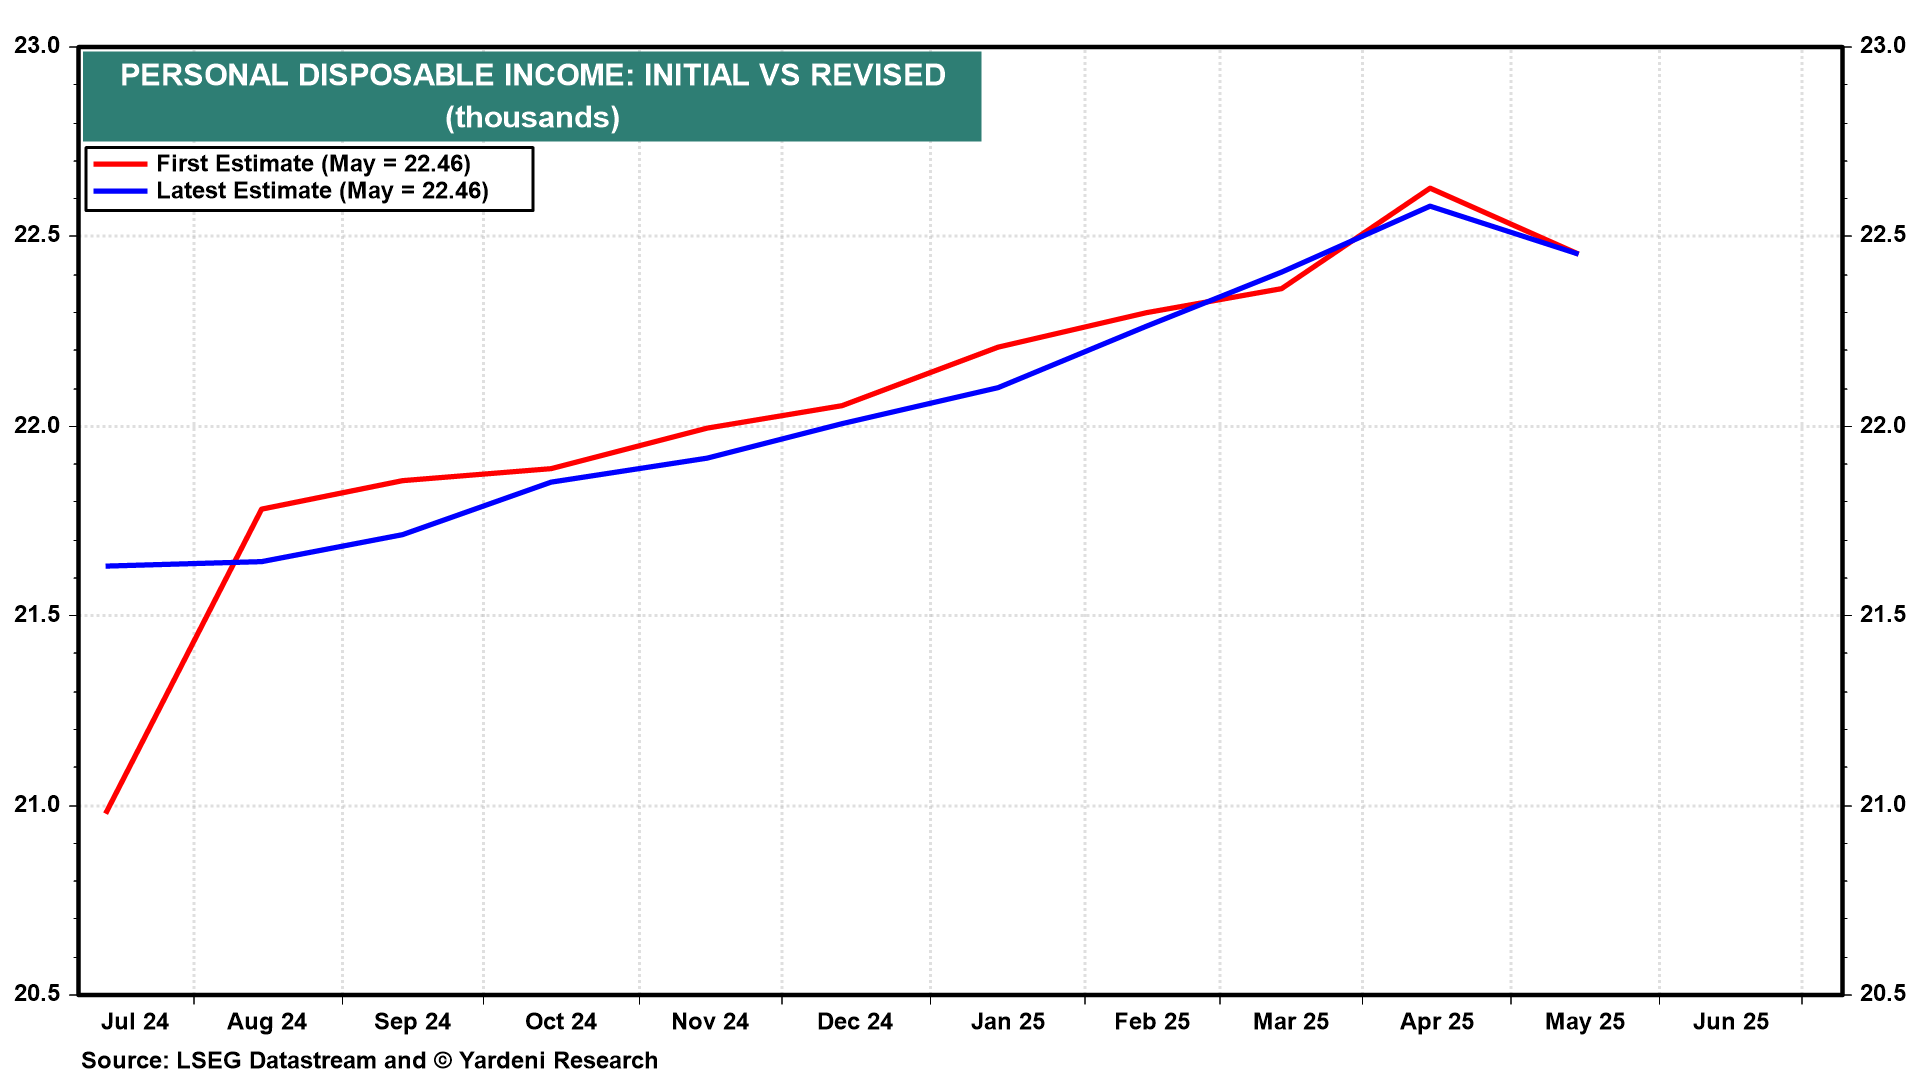
Task: Click the red line's April 2025 peak
Action: (x=1430, y=188)
